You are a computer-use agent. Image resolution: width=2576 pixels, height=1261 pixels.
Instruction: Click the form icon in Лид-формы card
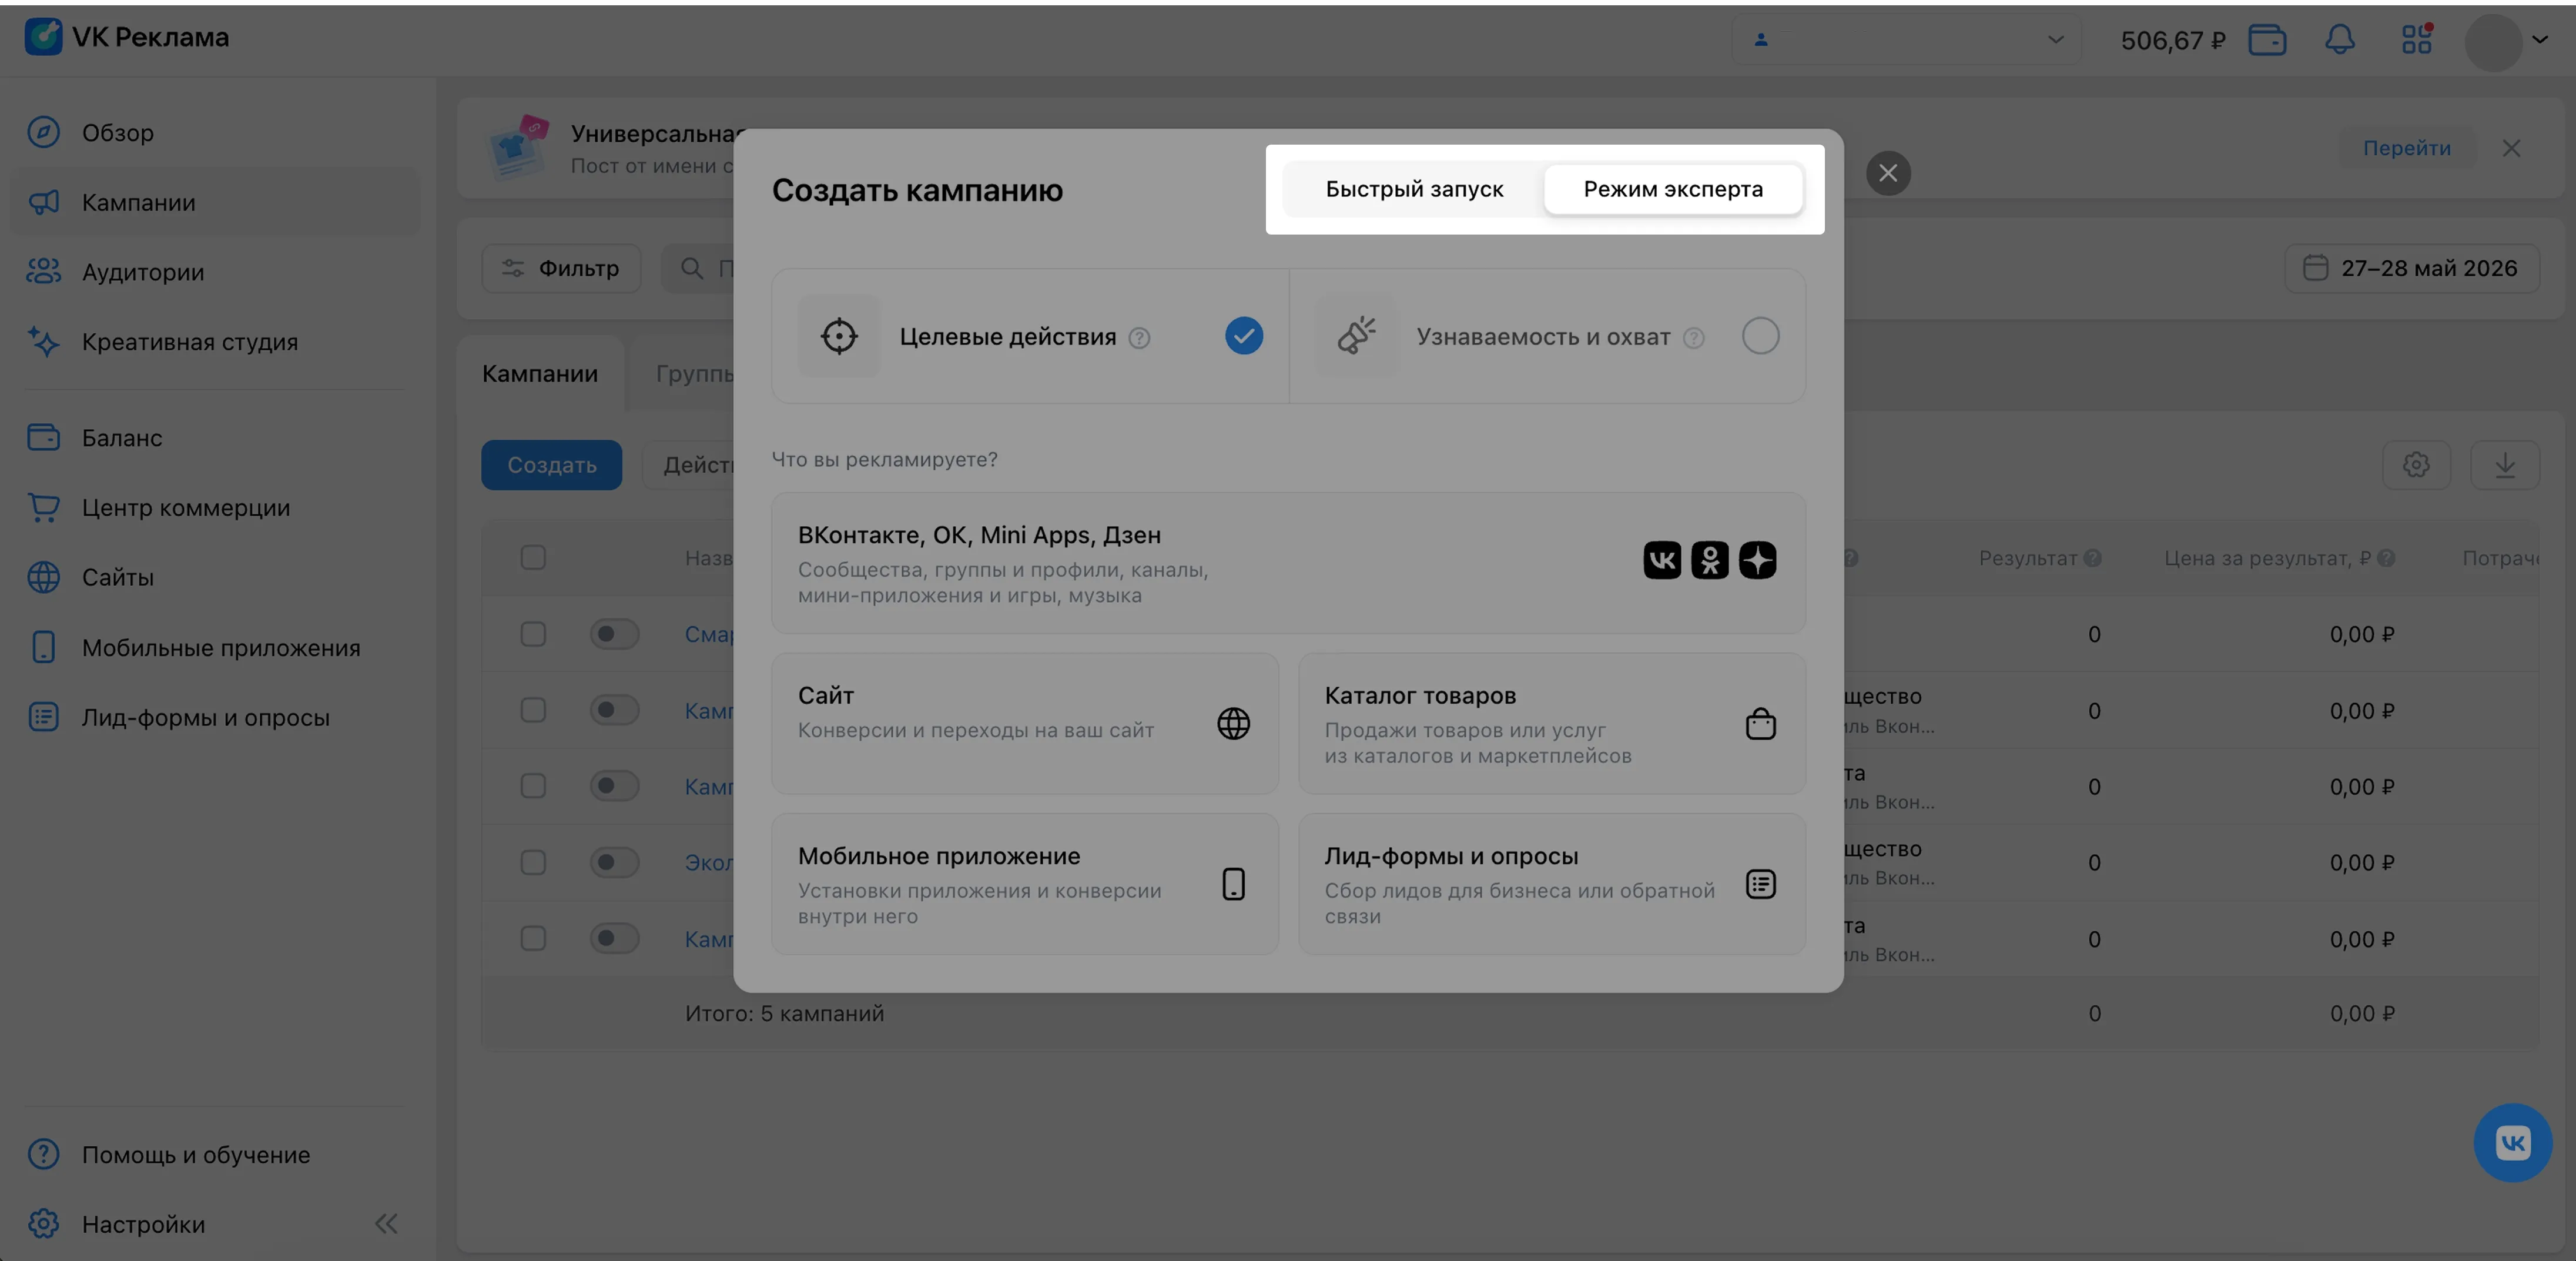[1760, 884]
